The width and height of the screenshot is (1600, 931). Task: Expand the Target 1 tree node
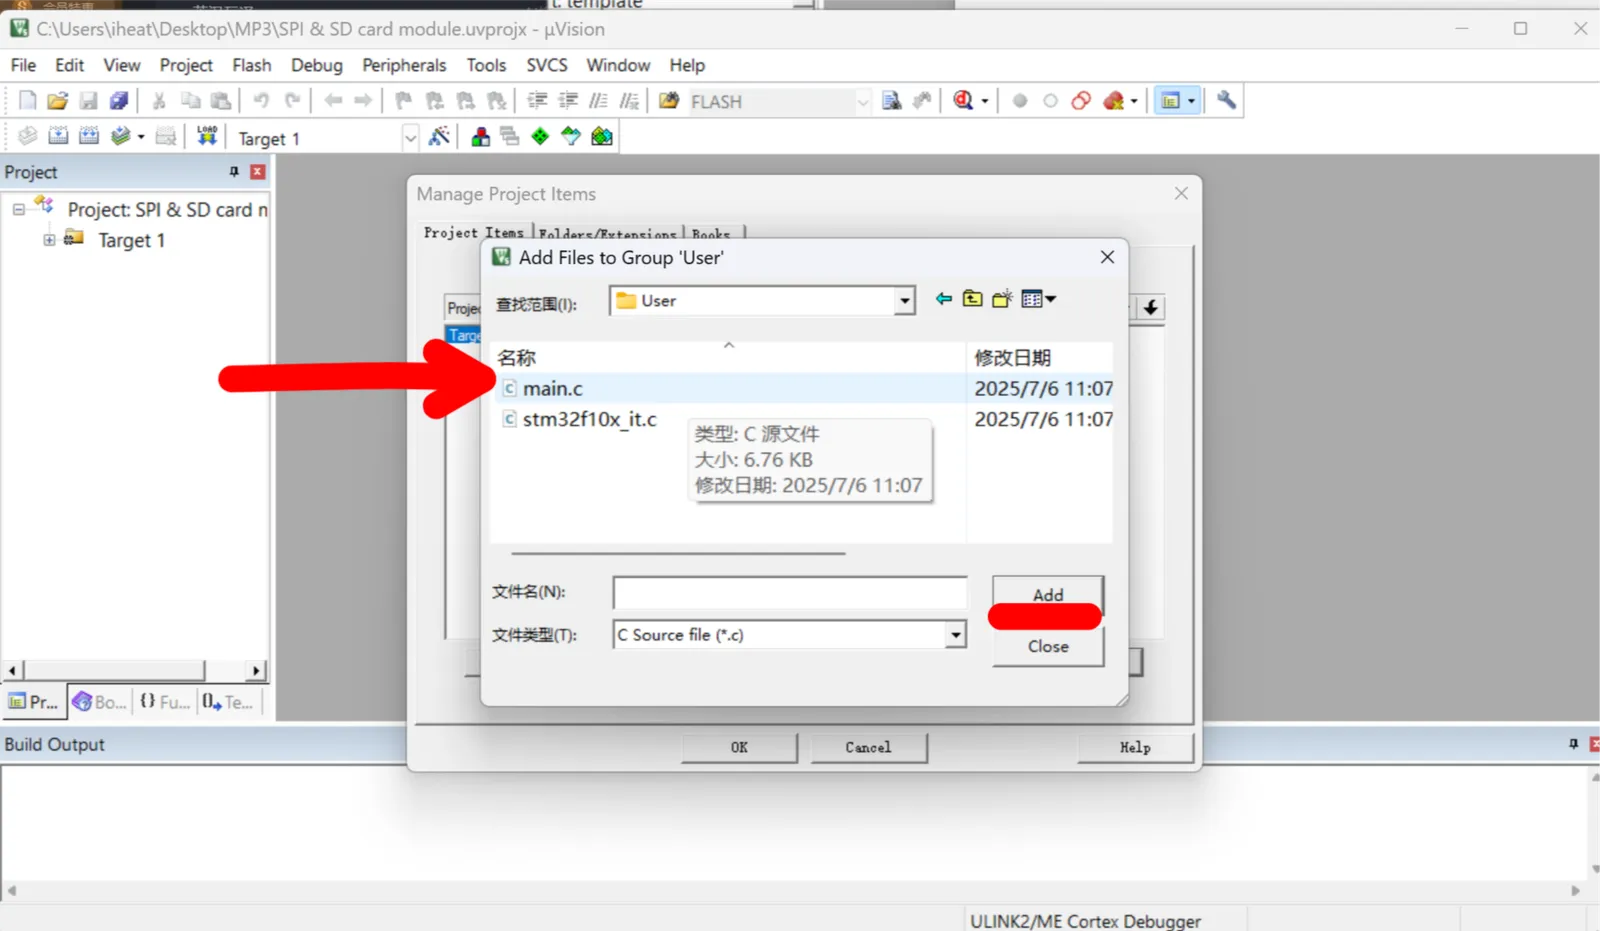pyautogui.click(x=49, y=240)
